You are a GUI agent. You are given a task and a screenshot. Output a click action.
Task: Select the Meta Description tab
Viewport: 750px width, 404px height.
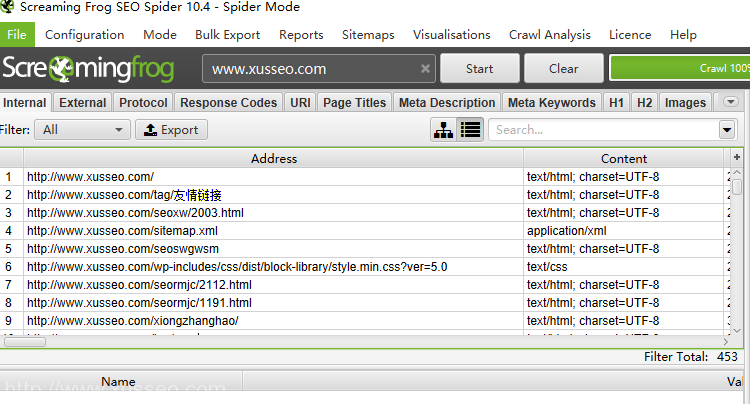[x=447, y=102]
